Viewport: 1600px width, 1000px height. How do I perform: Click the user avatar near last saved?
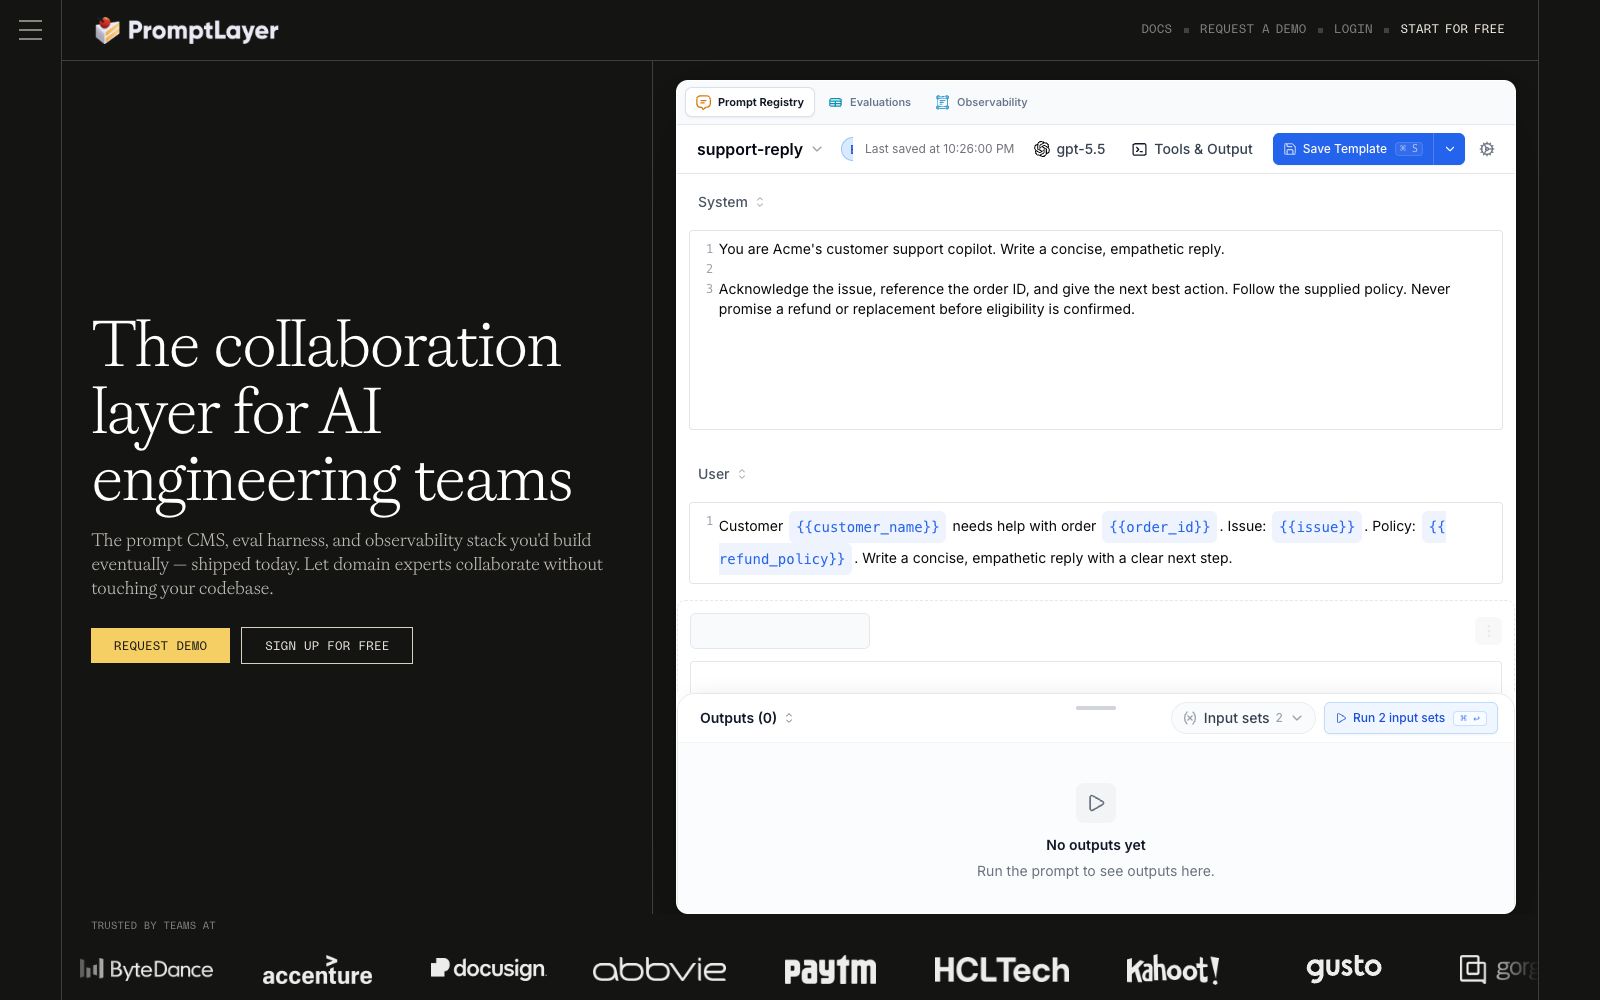[x=848, y=149]
